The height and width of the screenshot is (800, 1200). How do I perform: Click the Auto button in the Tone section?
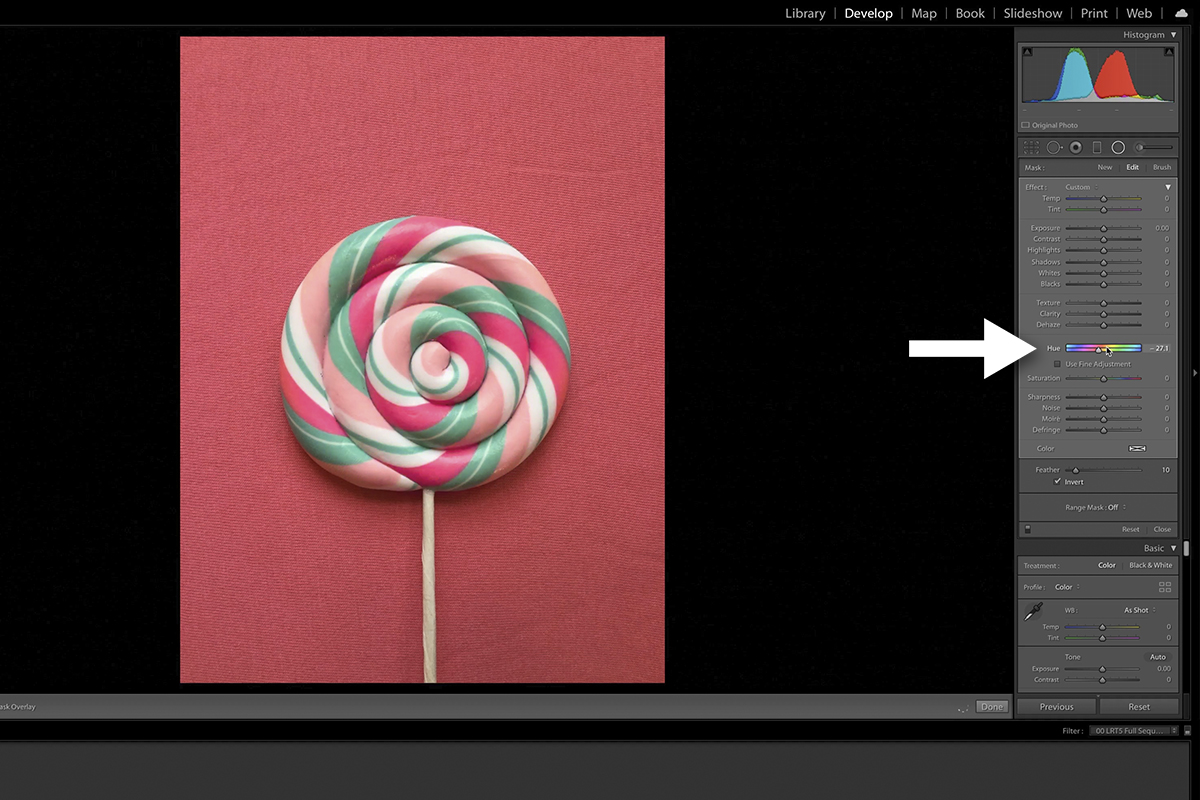[1158, 657]
